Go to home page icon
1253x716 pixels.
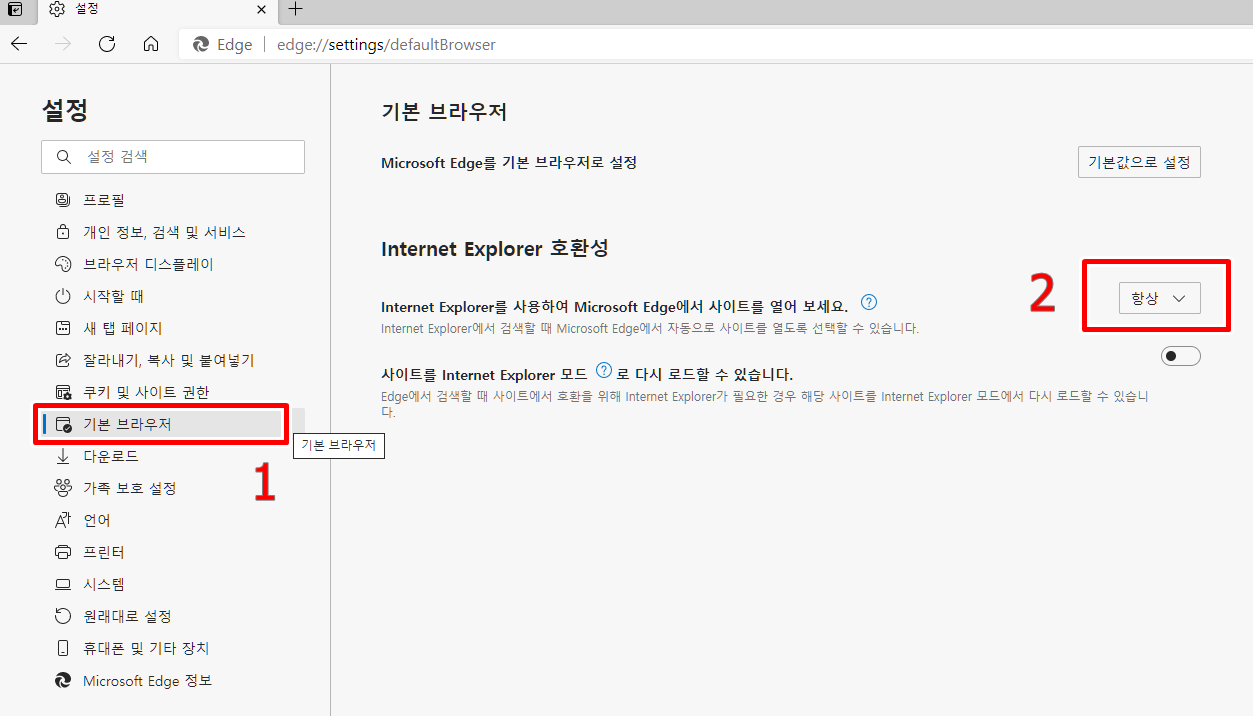(x=151, y=44)
